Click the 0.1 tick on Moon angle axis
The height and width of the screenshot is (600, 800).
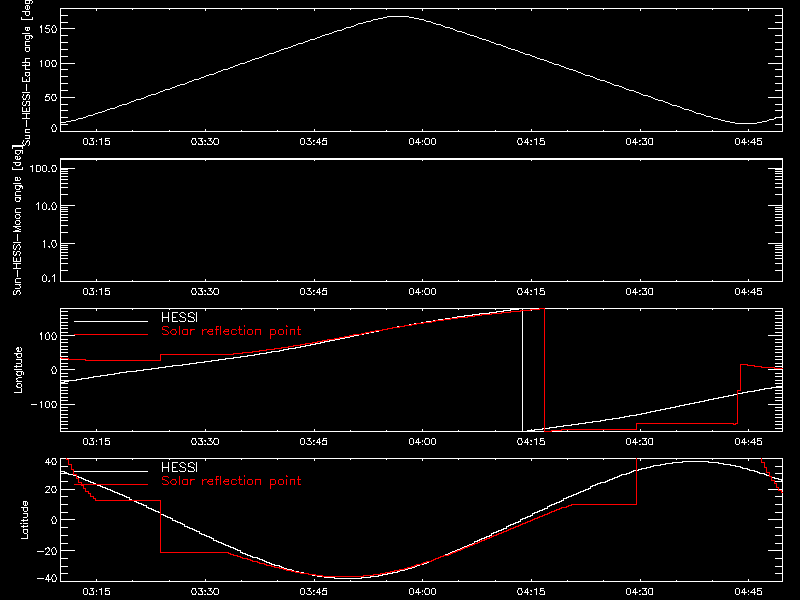[x=49, y=278]
